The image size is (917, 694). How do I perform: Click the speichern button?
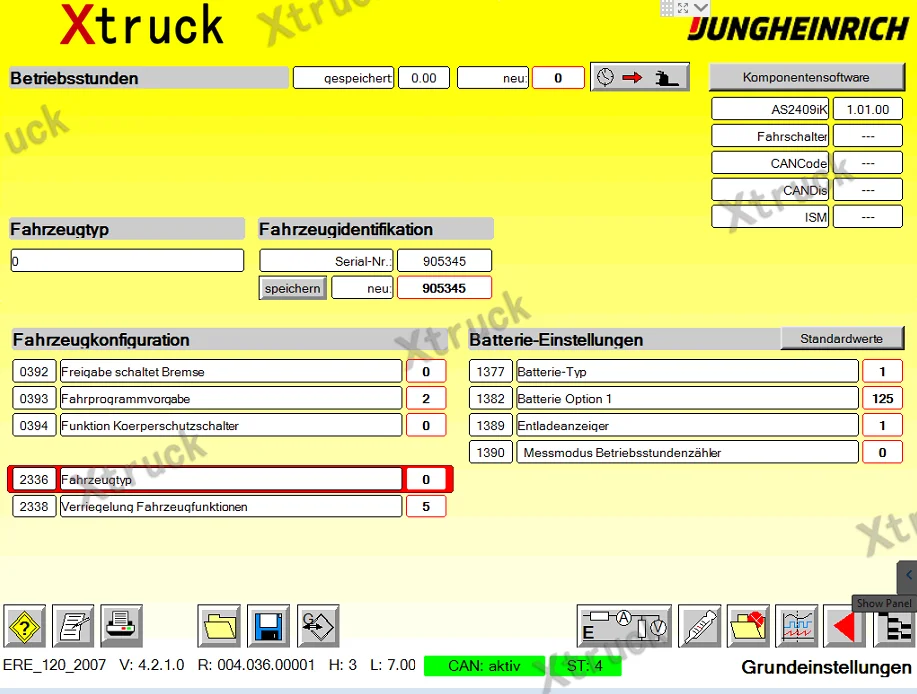click(x=292, y=288)
